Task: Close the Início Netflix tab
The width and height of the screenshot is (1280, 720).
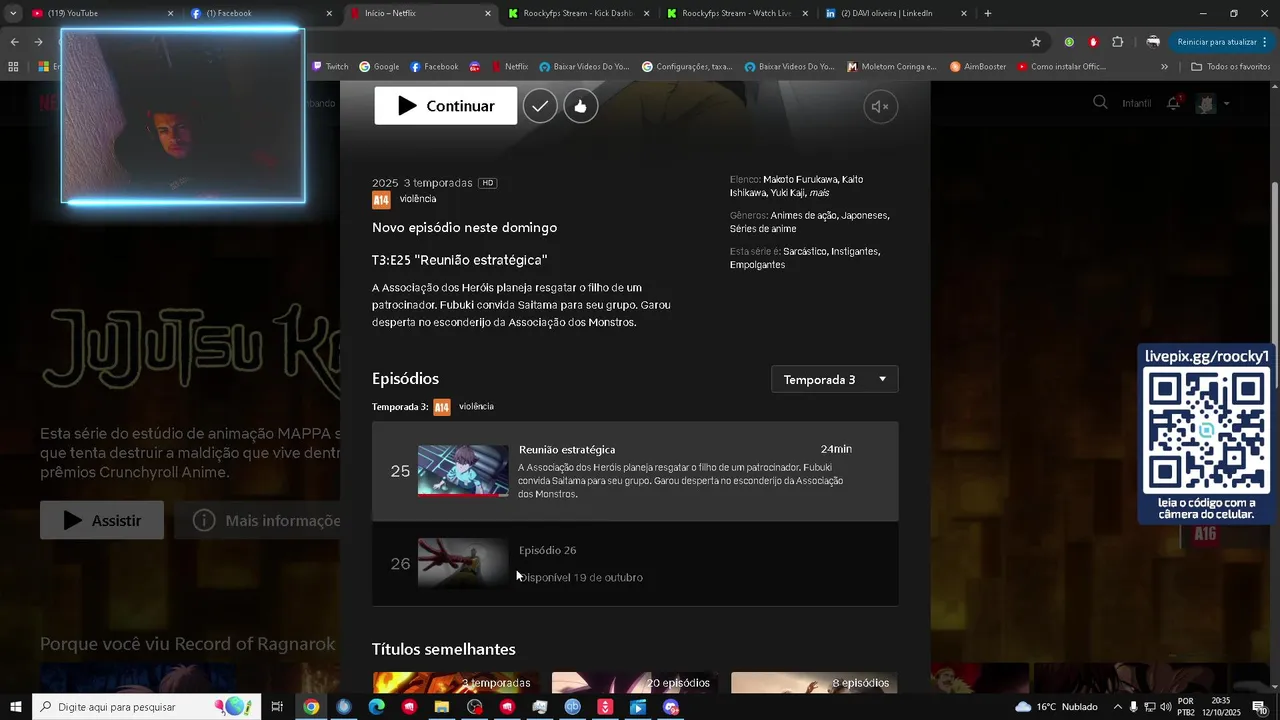Action: coord(488,13)
